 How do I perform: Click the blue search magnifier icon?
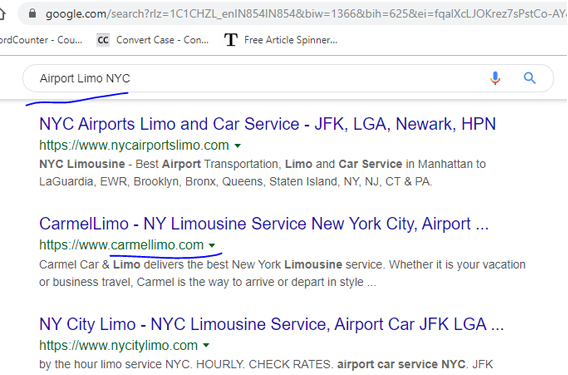pos(529,78)
